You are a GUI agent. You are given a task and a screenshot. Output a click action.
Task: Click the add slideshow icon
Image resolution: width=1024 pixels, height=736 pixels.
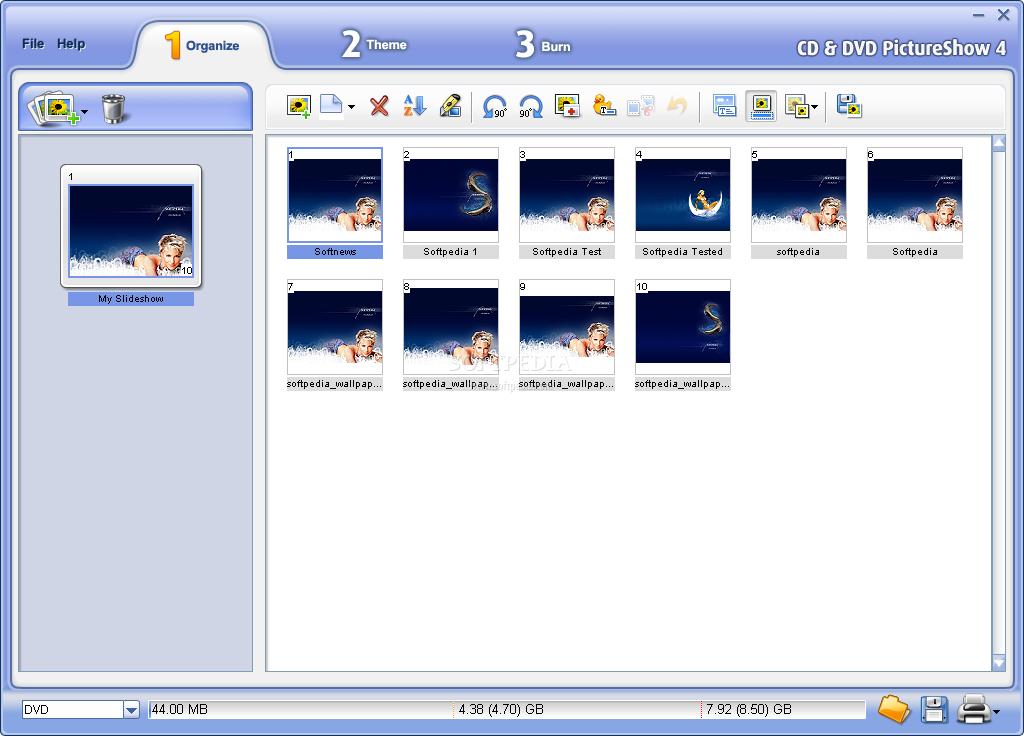(53, 108)
